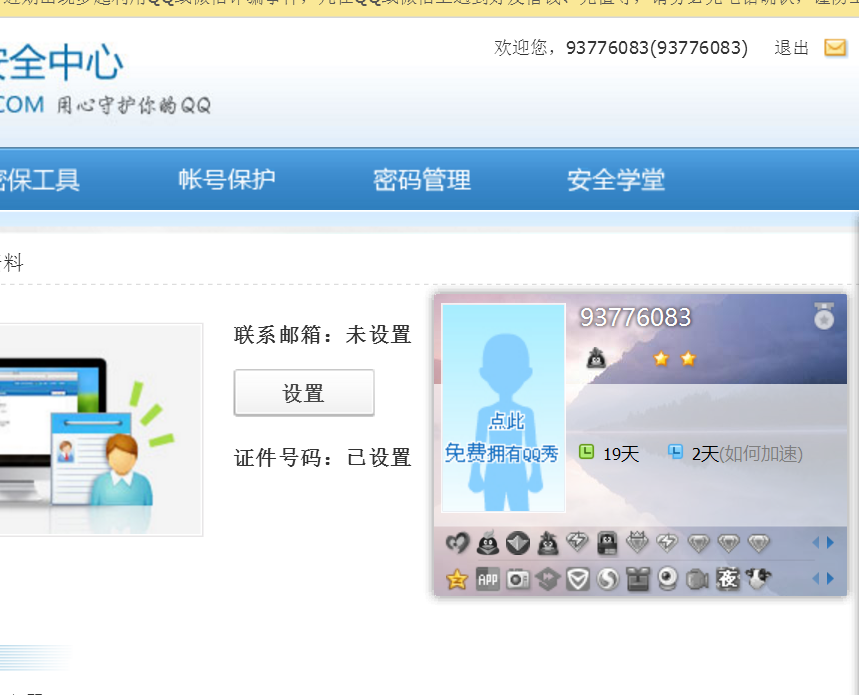Click the 93776083 nickname on the profile card
Image resolution: width=859 pixels, height=695 pixels.
pos(635,318)
